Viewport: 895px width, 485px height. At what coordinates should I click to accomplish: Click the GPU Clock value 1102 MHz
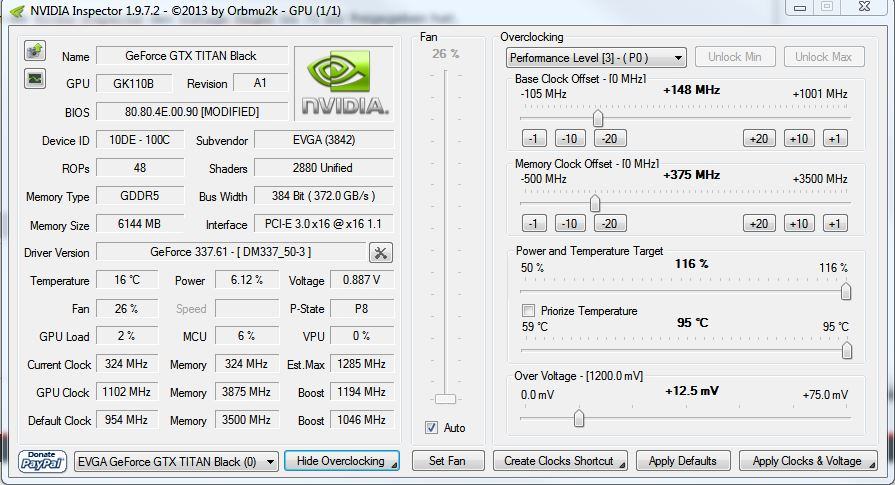click(127, 392)
